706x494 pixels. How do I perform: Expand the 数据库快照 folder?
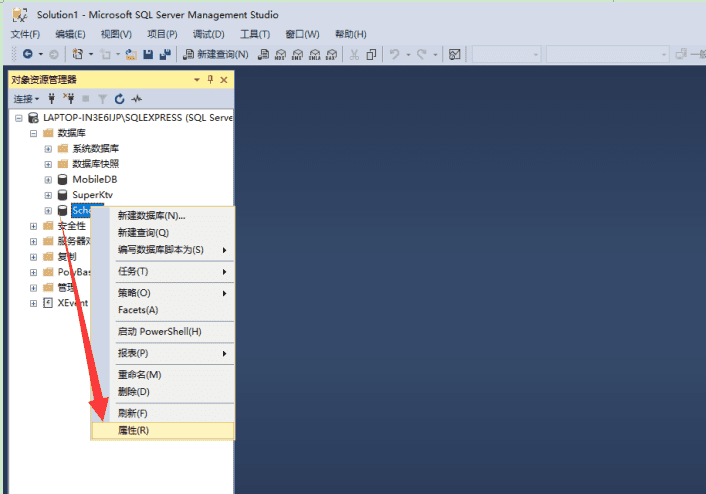click(x=48, y=164)
